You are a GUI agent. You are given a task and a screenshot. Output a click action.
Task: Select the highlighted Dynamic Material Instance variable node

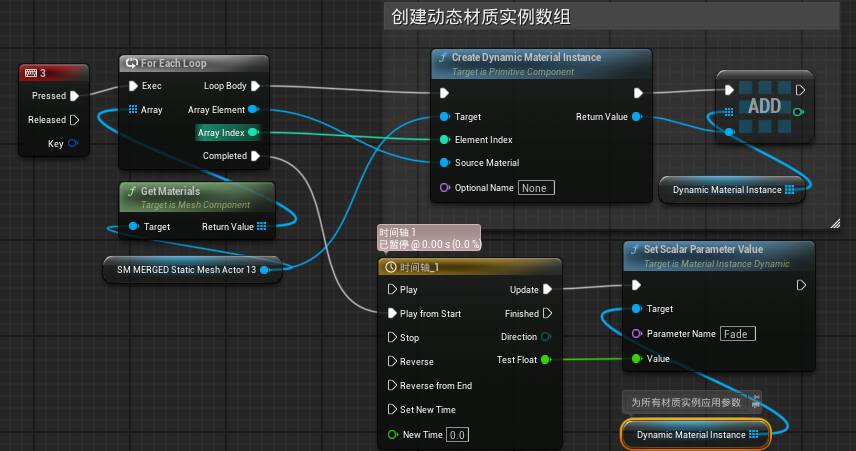pyautogui.click(x=695, y=435)
